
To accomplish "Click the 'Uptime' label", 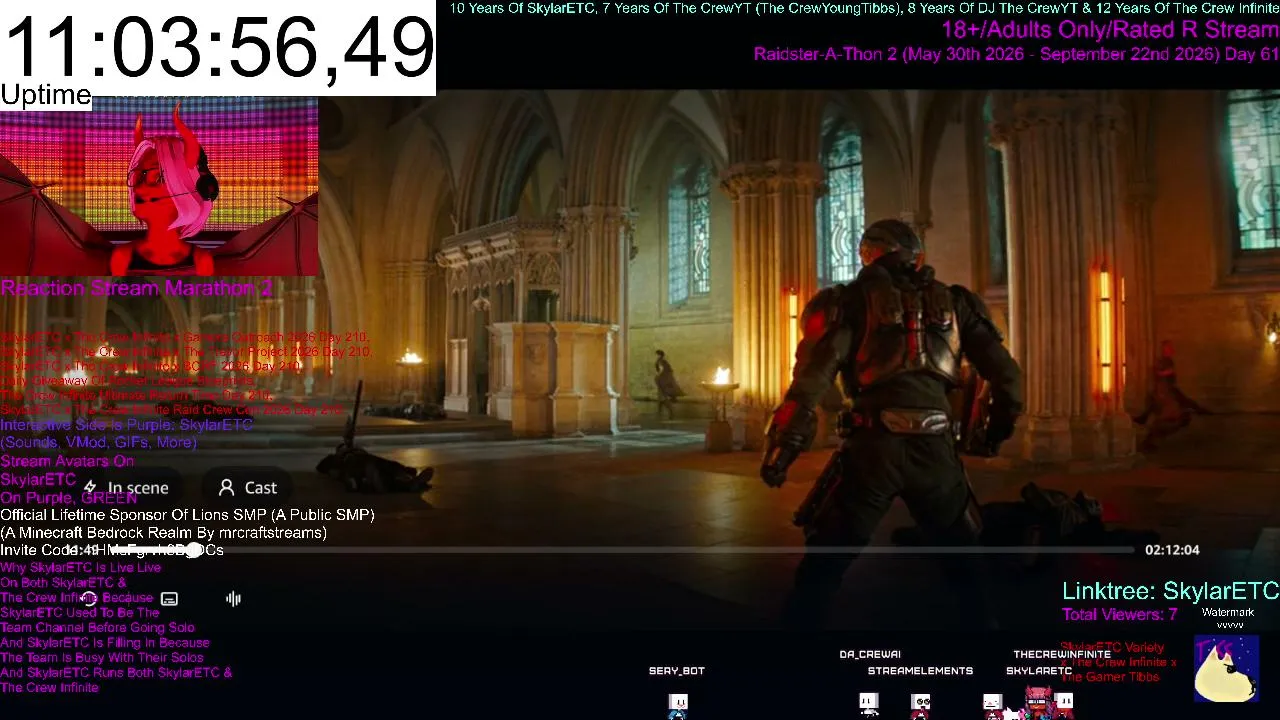I will (46, 95).
